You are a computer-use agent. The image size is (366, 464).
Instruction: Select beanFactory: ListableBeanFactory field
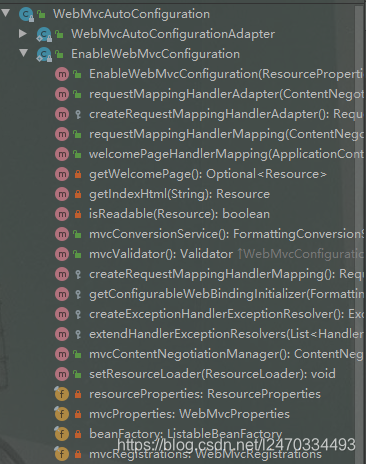tap(186, 434)
